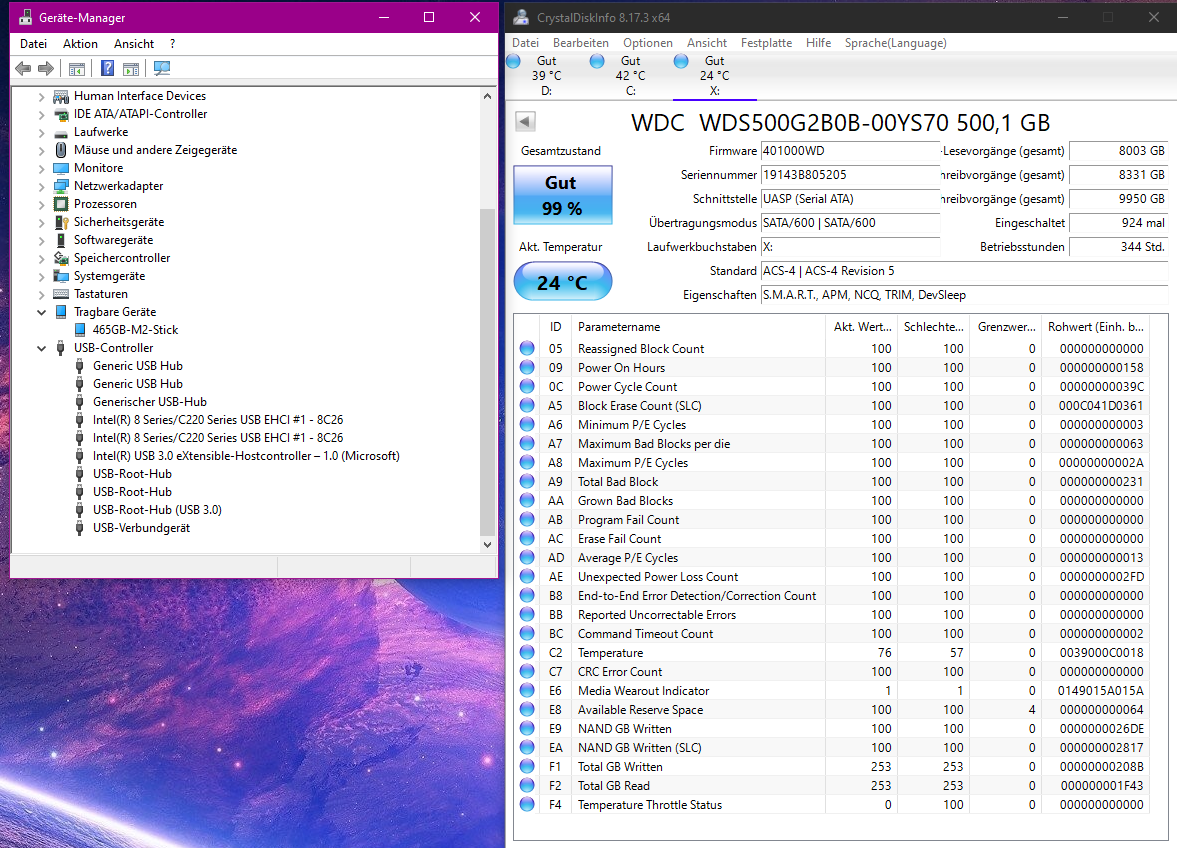Collapse the Tragbare Geräte node

pos(41,312)
